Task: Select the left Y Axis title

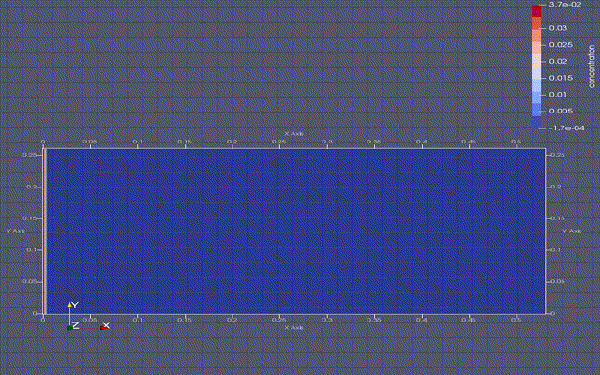Action: 16,231
